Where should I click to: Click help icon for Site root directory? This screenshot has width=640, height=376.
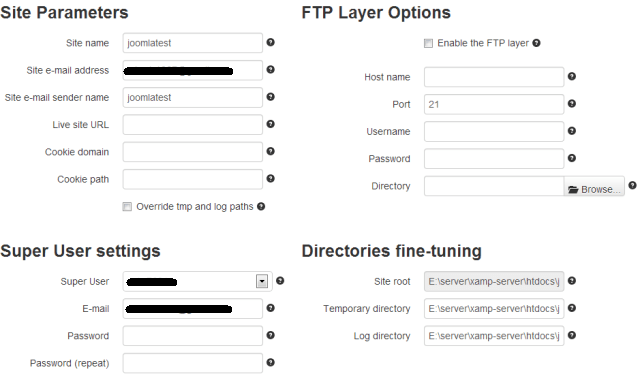tap(571, 280)
